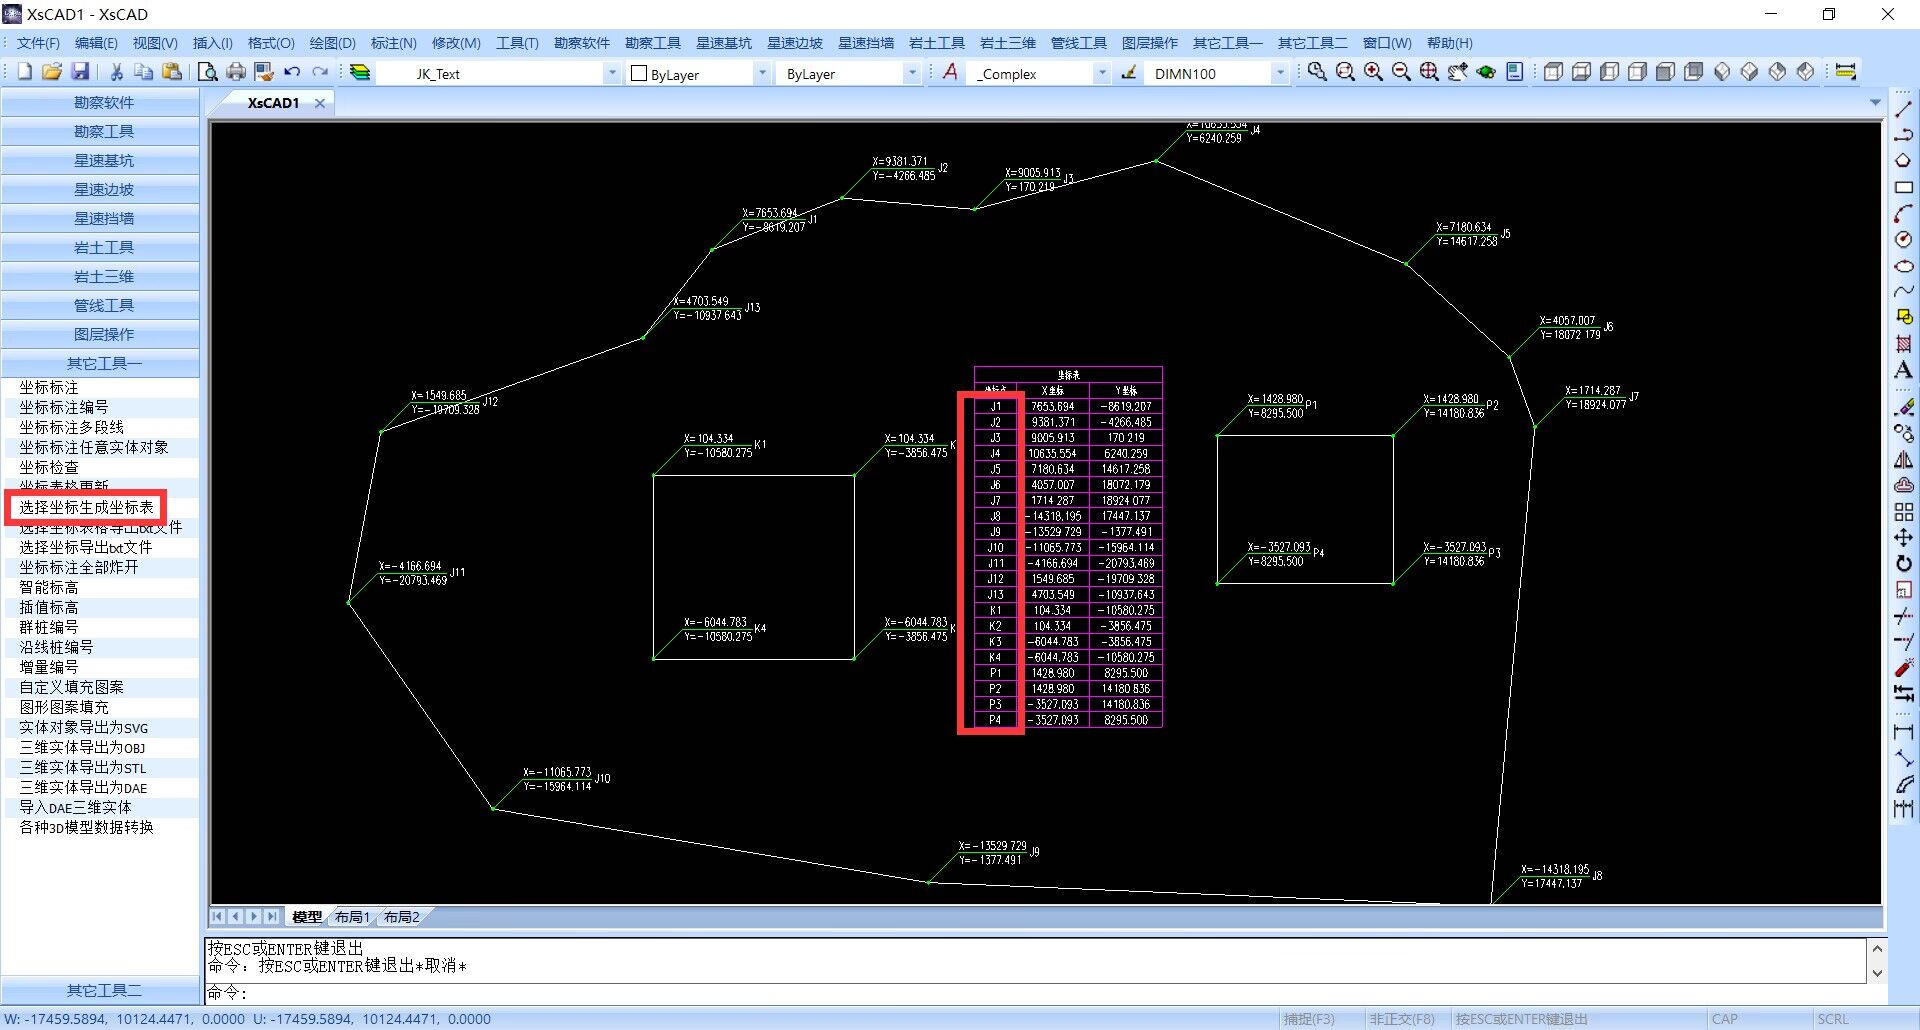Run 各种3D模型数据转换 command
1920x1030 pixels.
click(86, 827)
